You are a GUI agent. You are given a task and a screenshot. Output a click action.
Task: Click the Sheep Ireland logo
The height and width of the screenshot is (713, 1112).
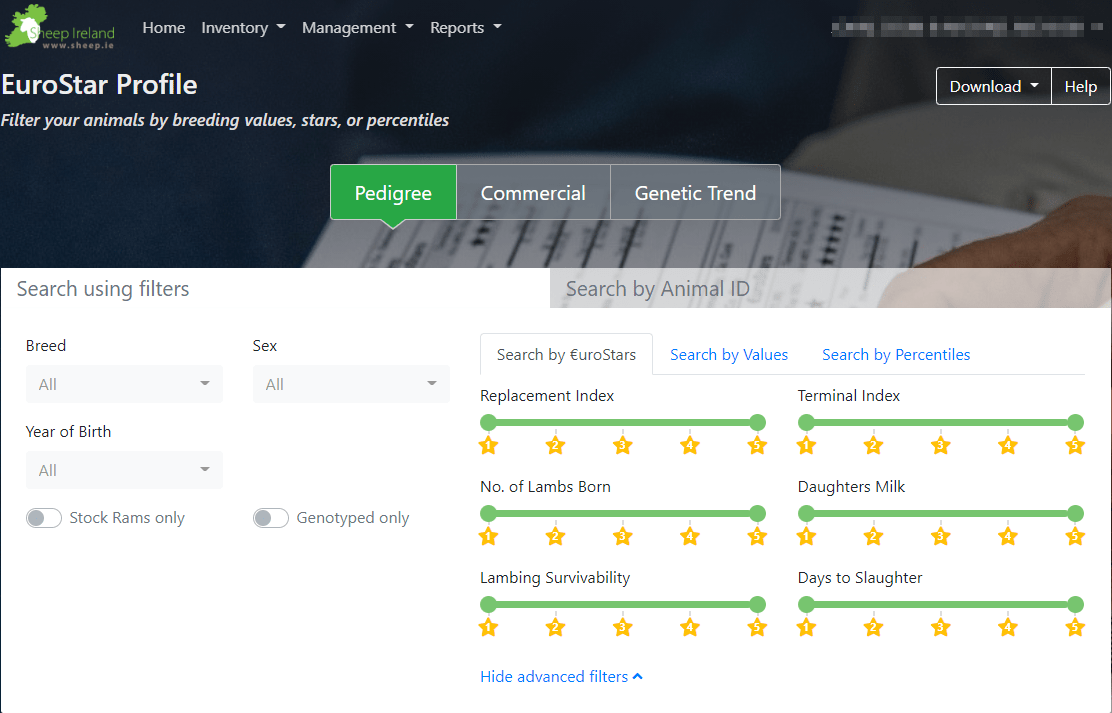[58, 27]
